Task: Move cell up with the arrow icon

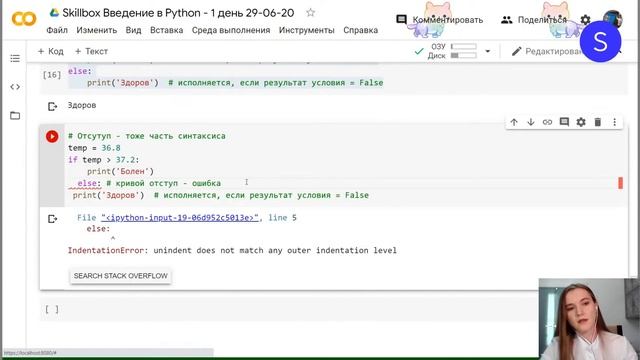Action: [514, 122]
